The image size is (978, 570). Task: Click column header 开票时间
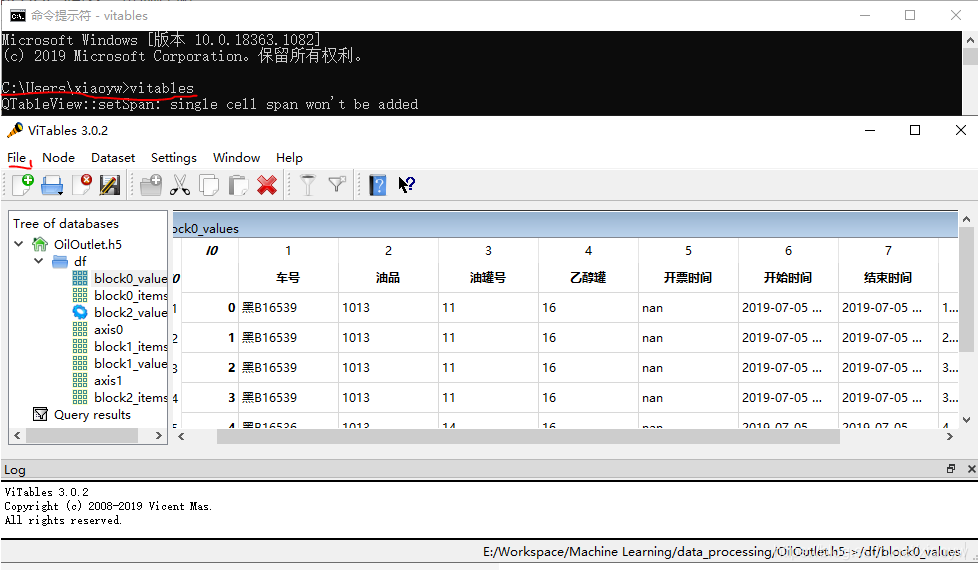pyautogui.click(x=688, y=278)
